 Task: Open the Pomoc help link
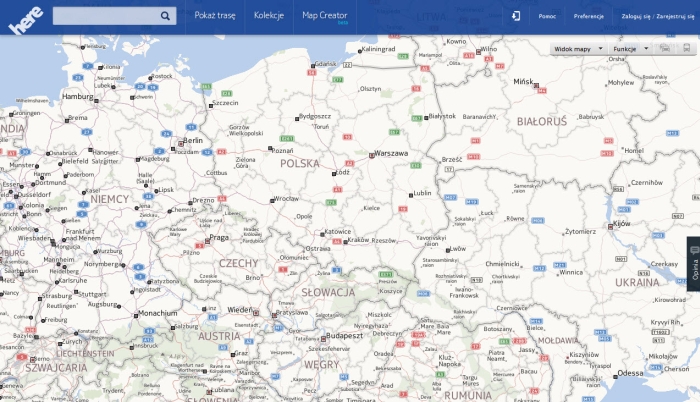click(x=547, y=17)
